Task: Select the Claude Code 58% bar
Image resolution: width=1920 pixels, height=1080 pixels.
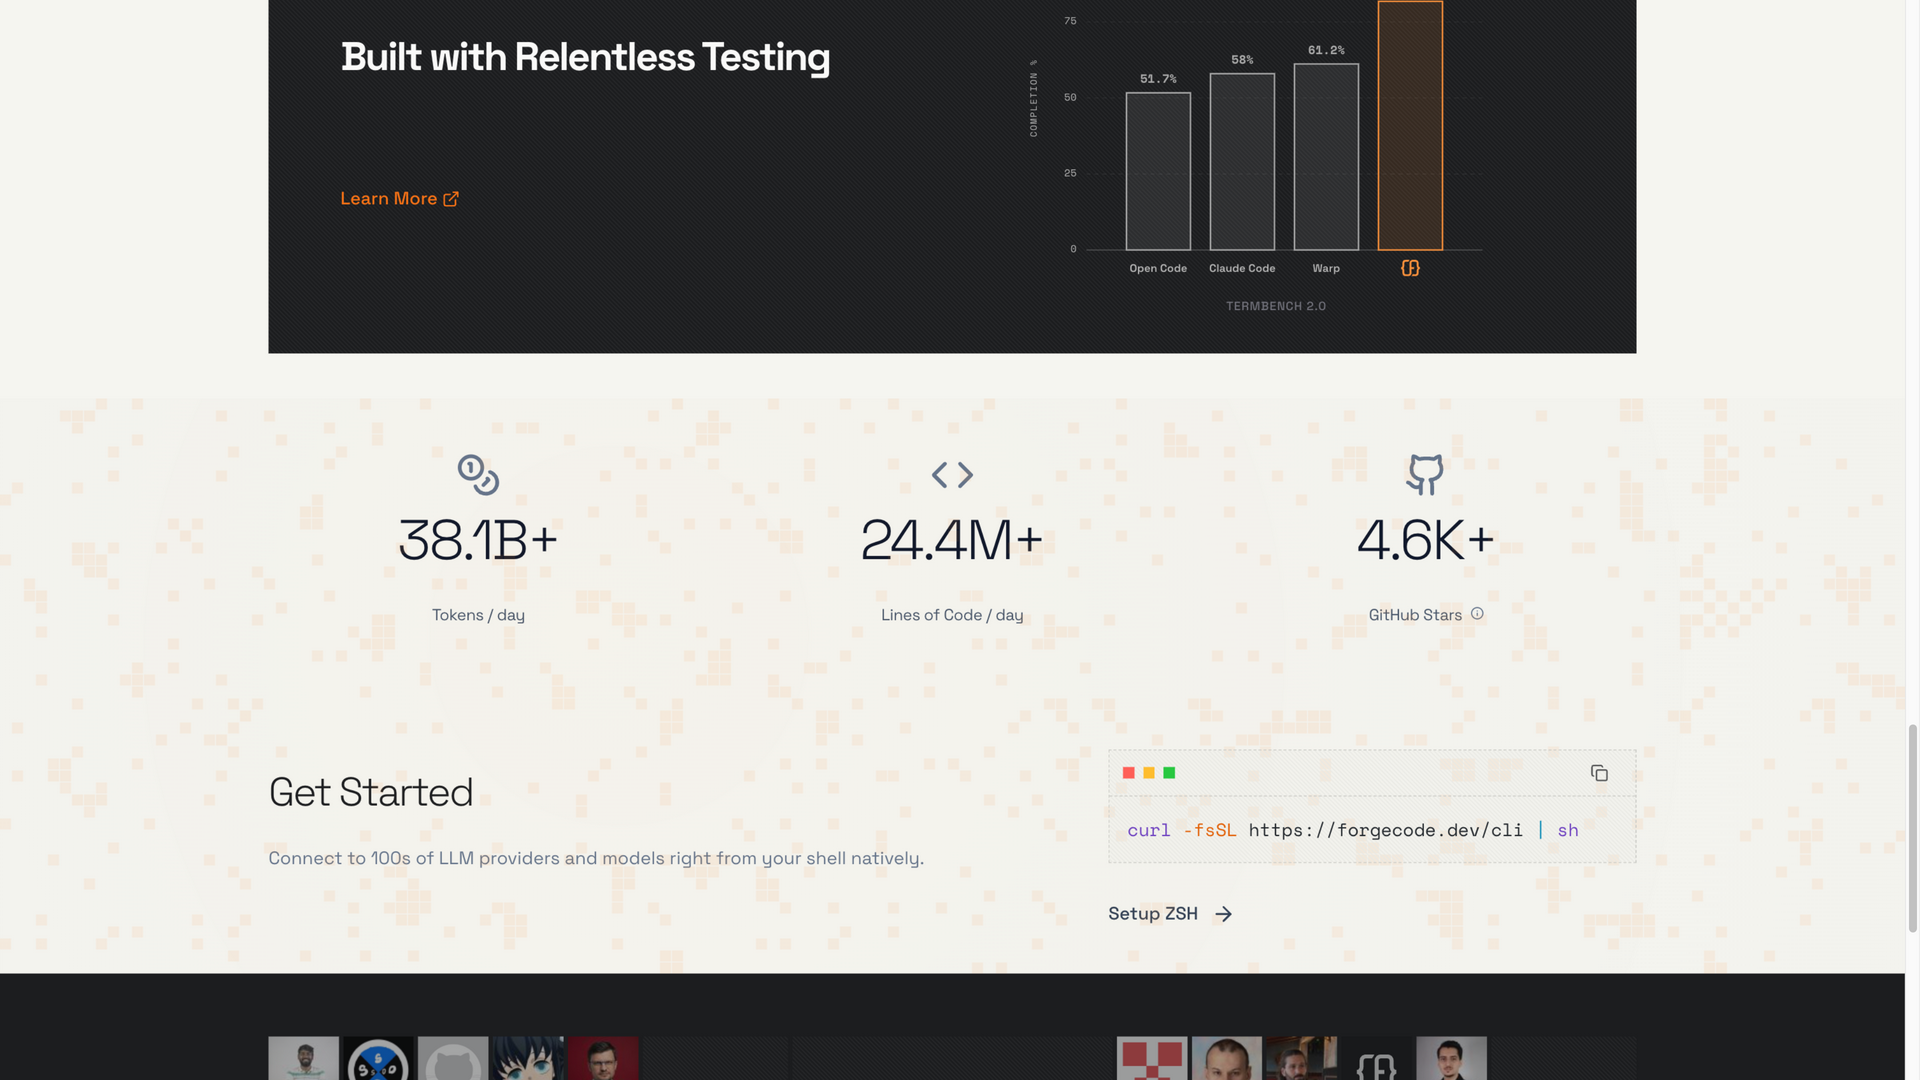Action: (x=1242, y=161)
